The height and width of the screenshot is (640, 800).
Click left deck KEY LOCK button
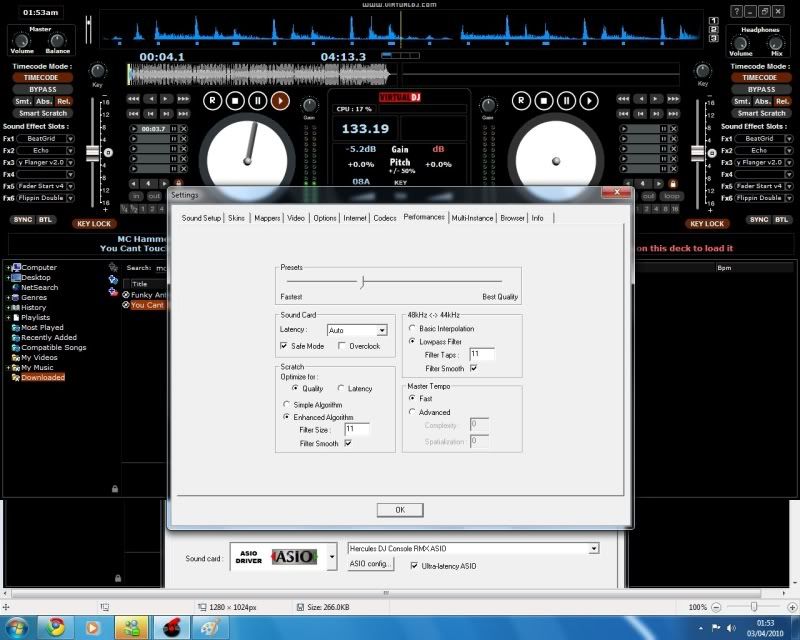pyautogui.click(x=94, y=224)
